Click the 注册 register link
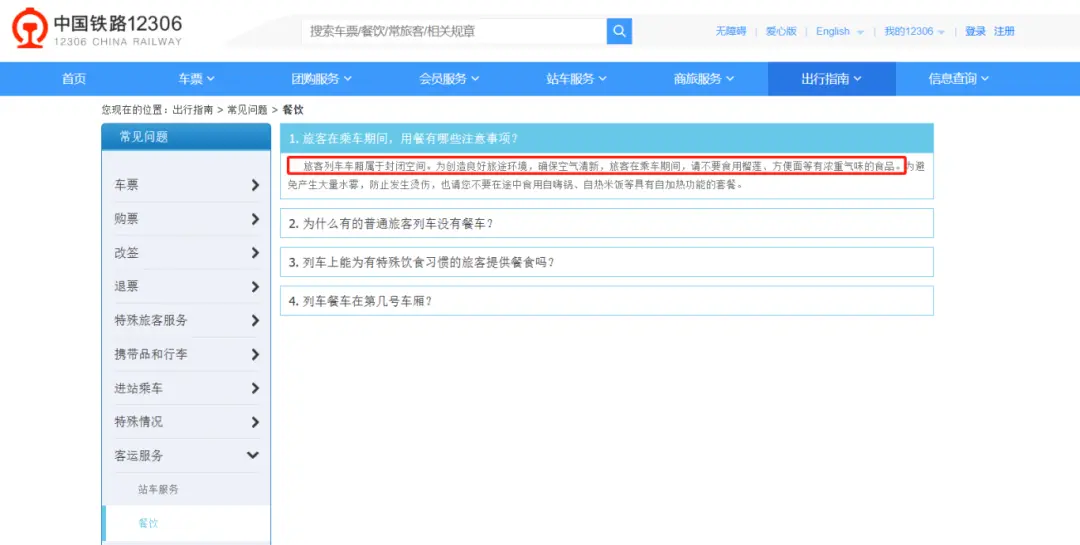The width and height of the screenshot is (1080, 545). [1004, 32]
